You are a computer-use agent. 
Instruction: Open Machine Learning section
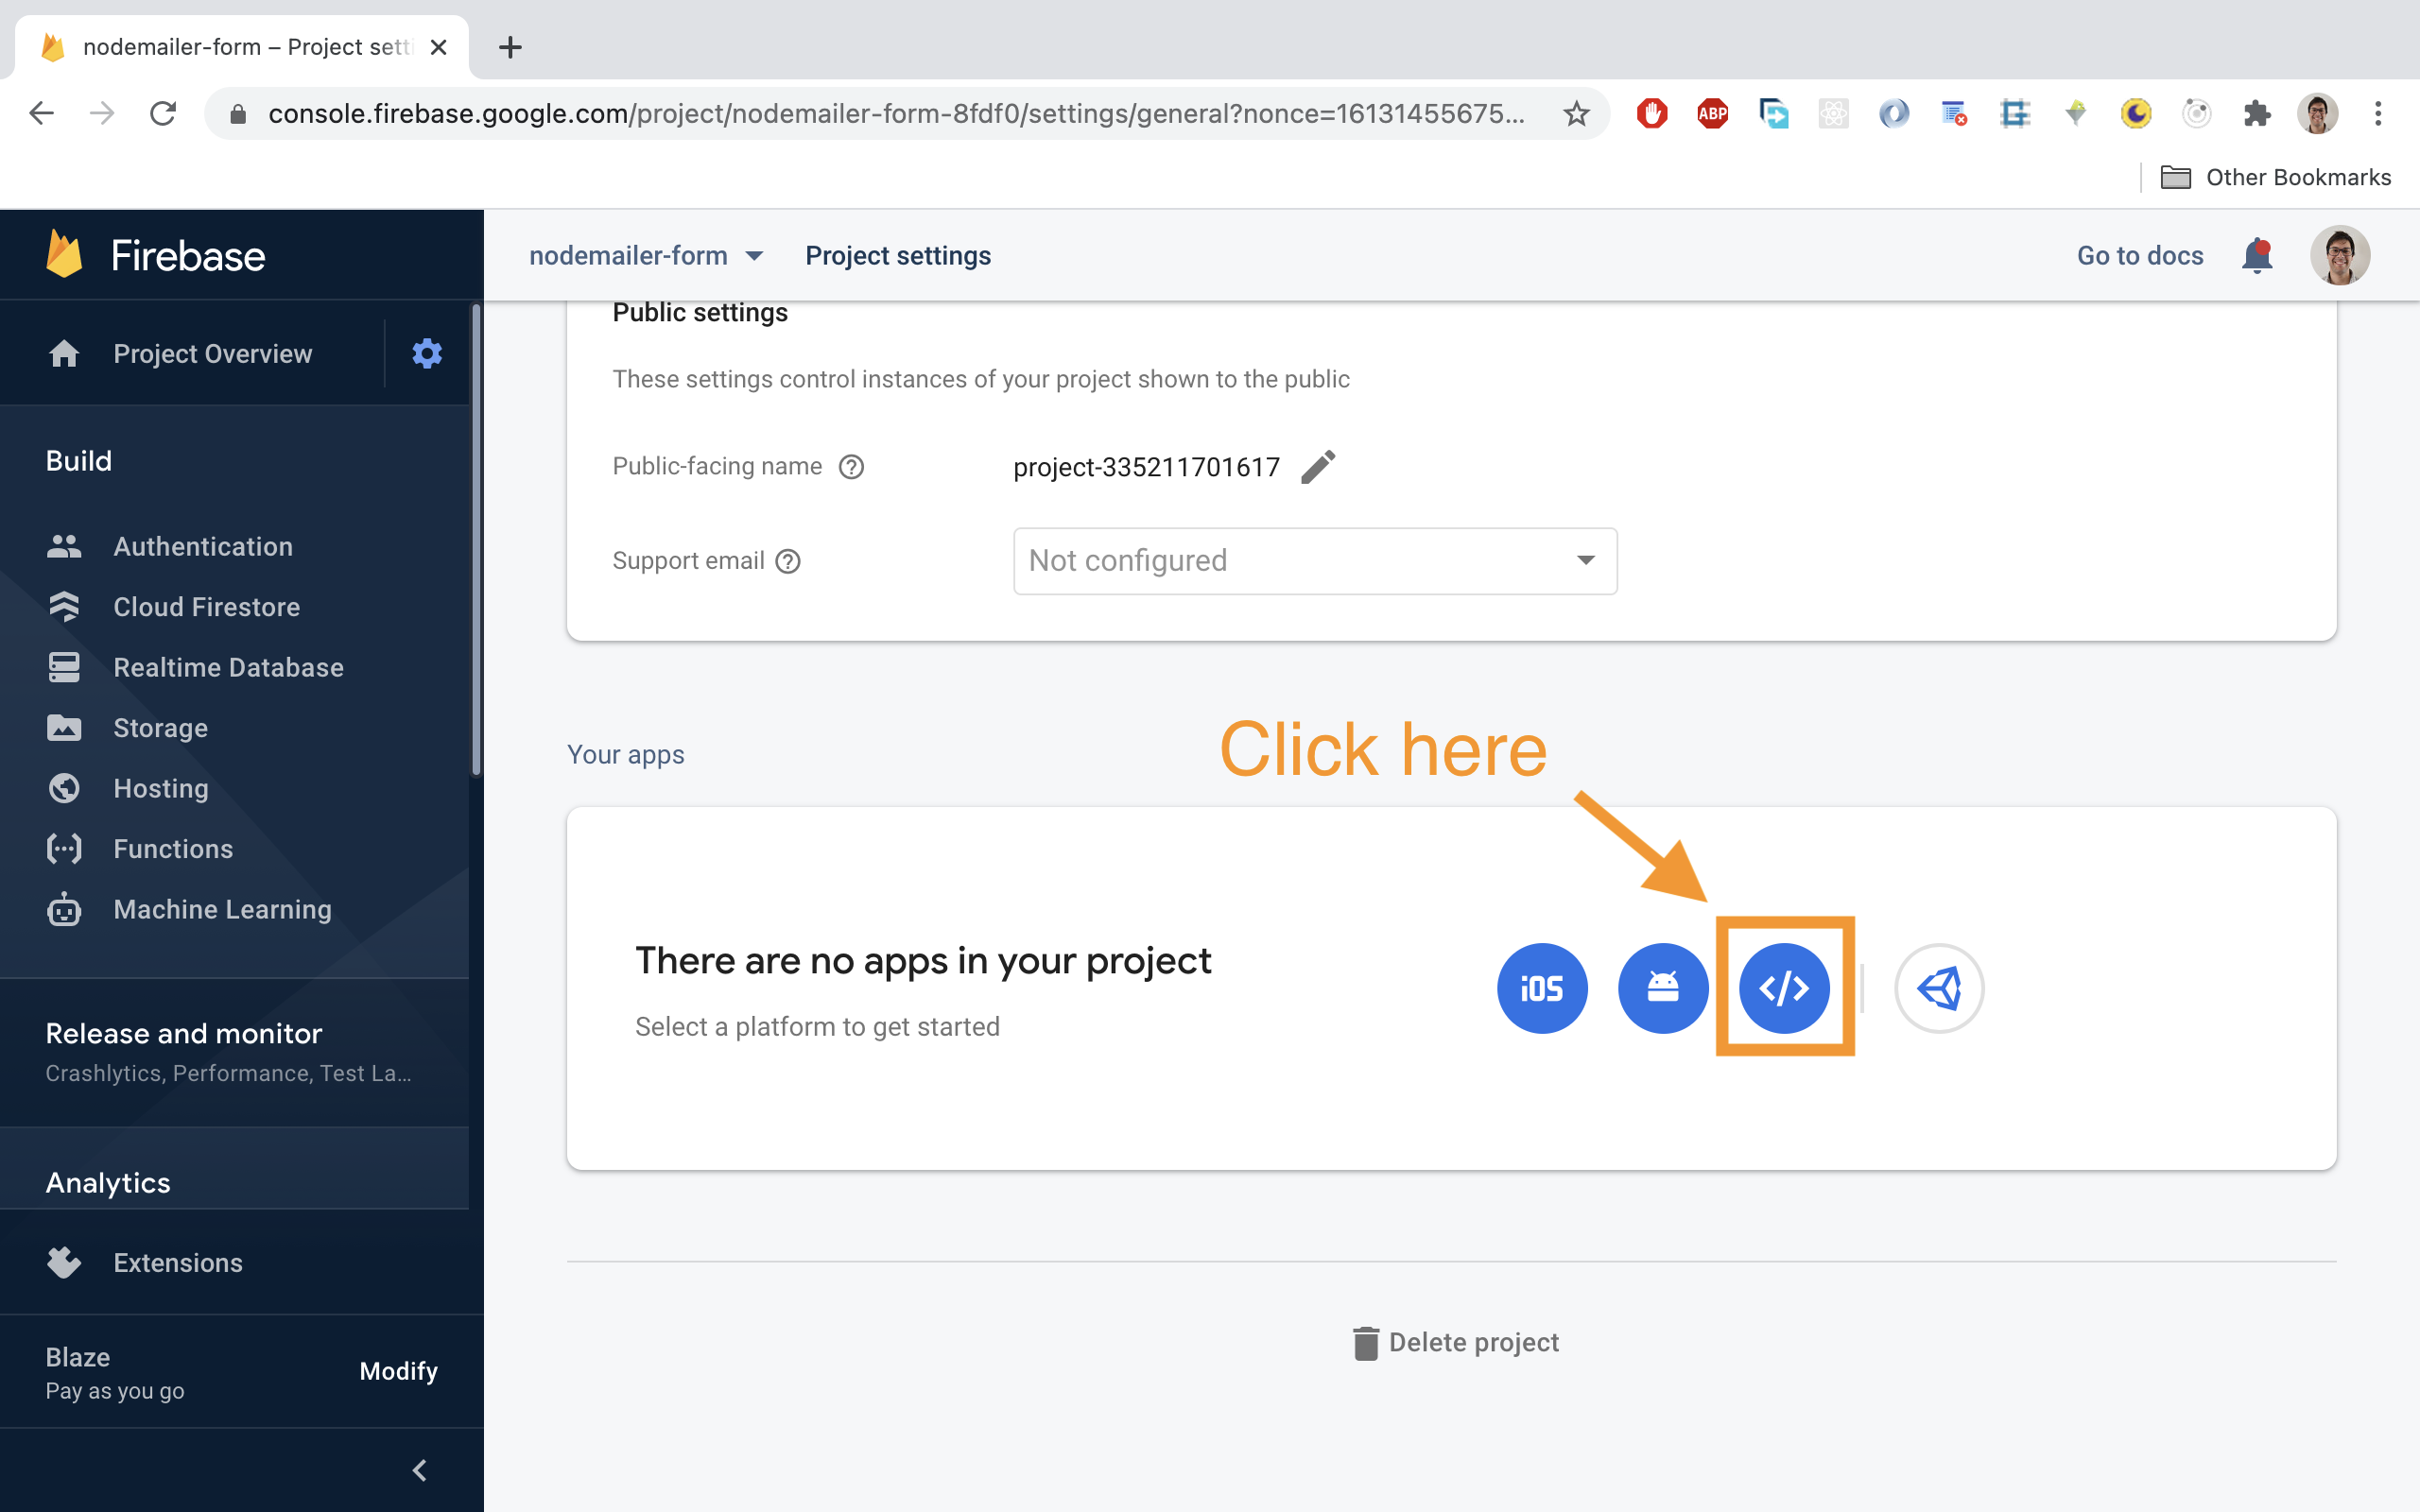(221, 909)
